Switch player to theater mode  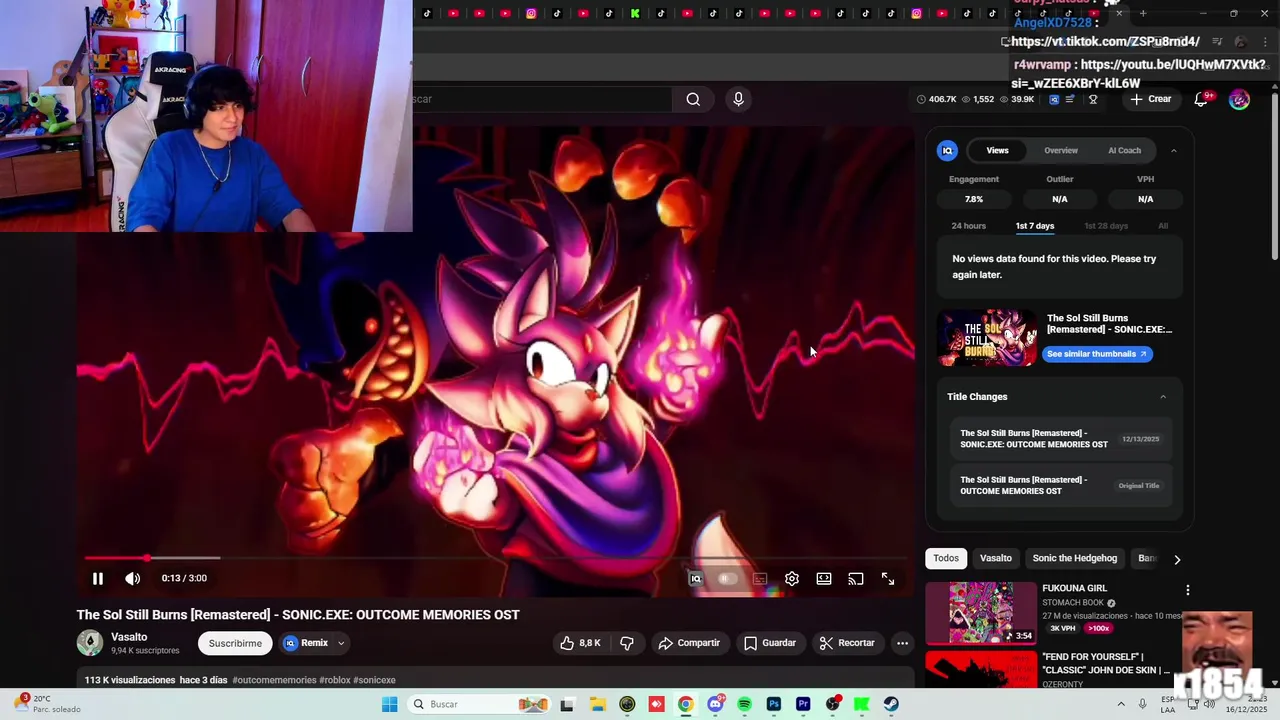tap(824, 578)
